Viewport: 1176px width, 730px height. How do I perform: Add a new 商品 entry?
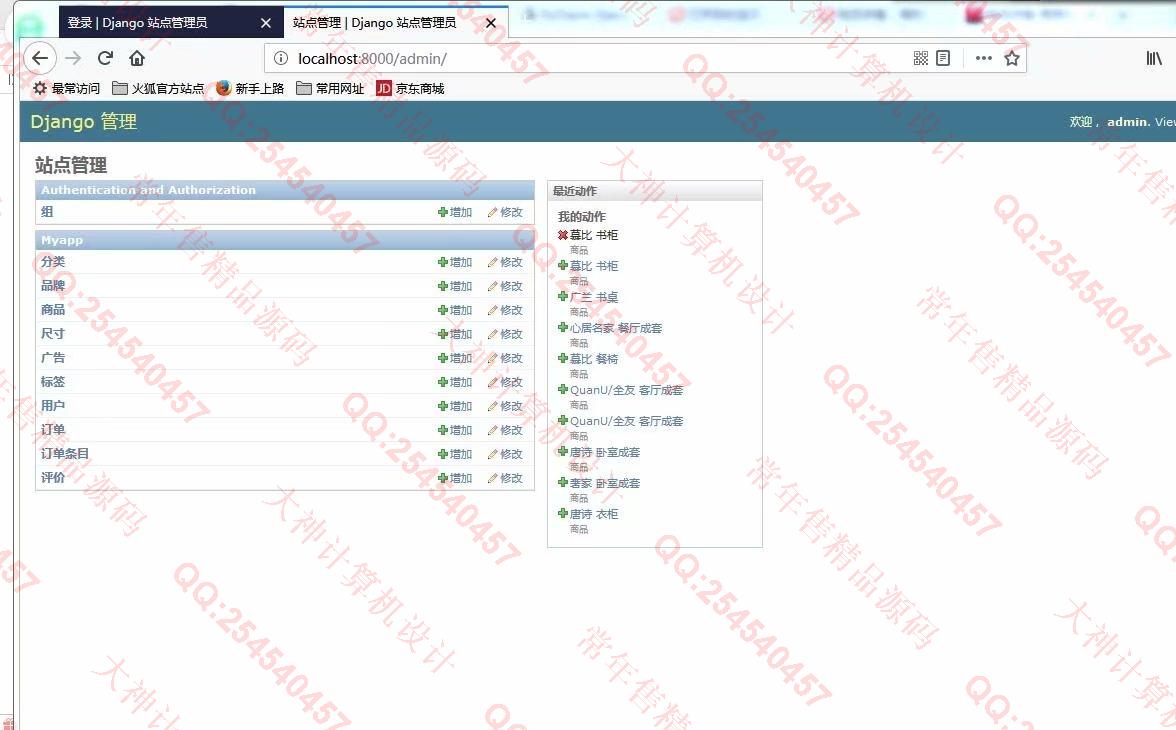coord(454,310)
